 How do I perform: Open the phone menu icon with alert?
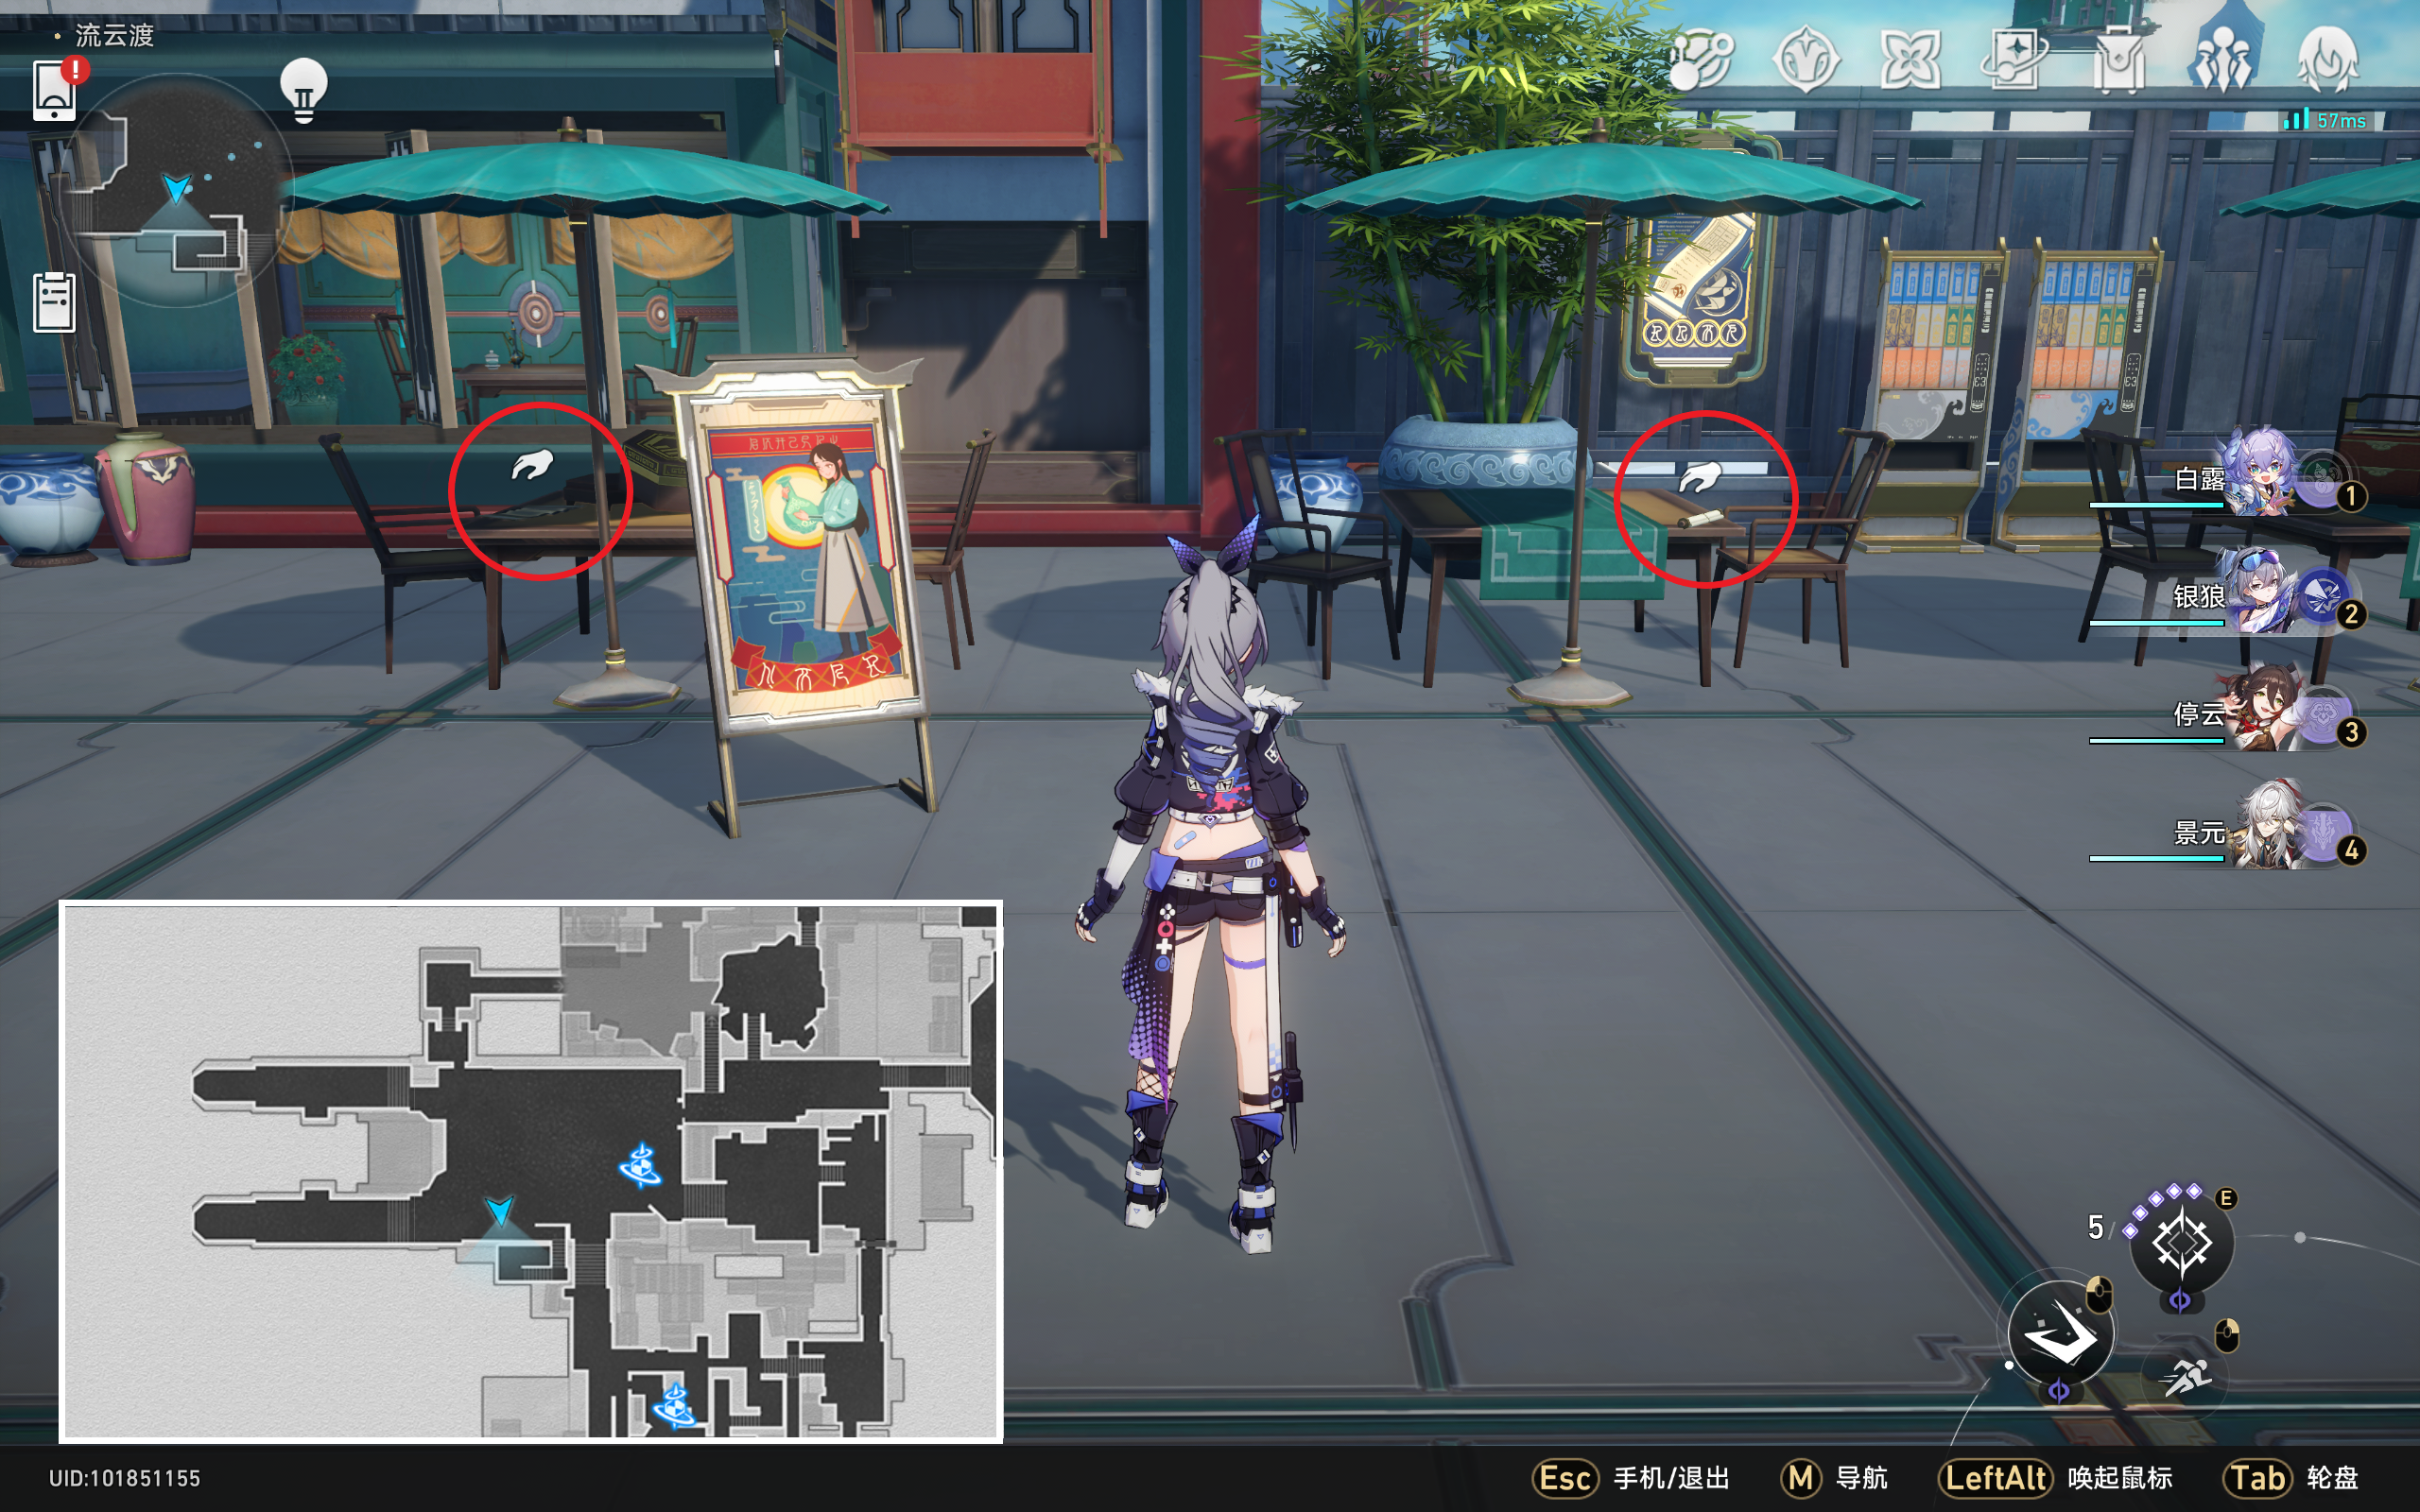(55, 90)
